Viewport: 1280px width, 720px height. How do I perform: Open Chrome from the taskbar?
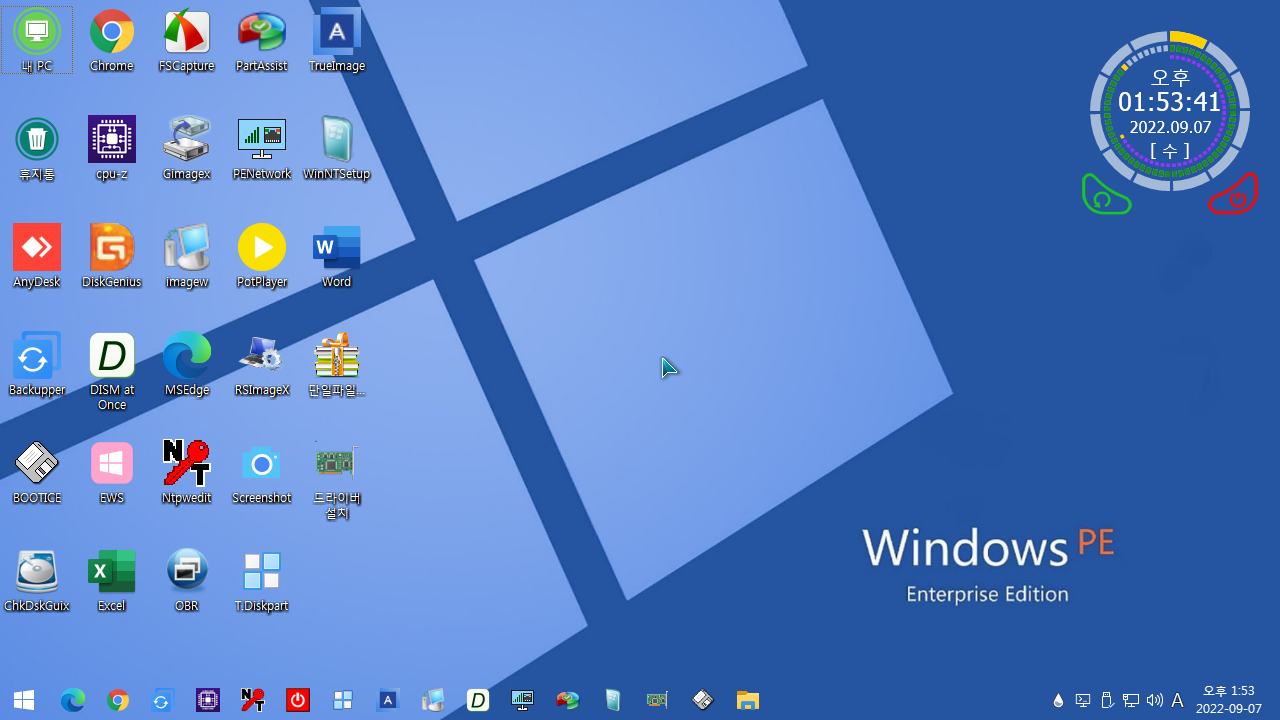click(118, 700)
